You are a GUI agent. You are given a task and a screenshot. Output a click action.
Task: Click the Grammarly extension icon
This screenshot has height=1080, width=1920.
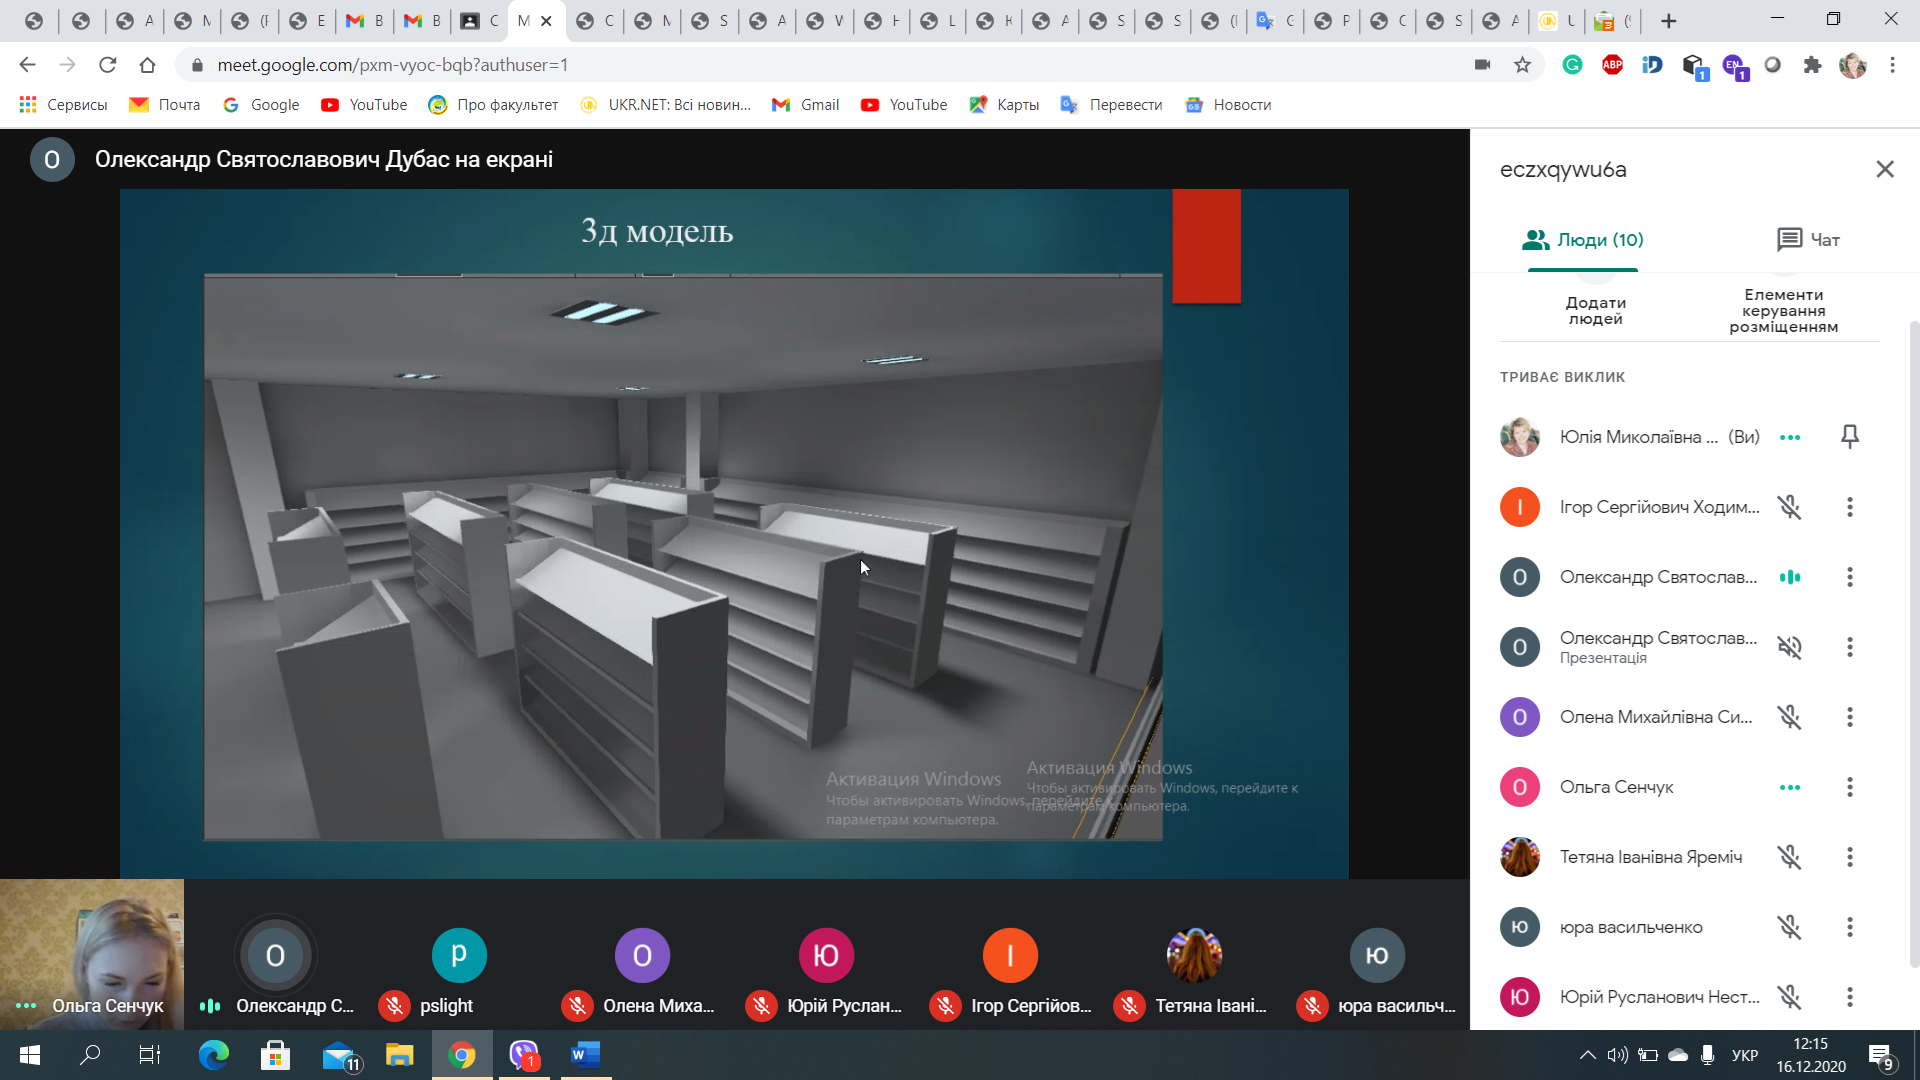[1572, 65]
